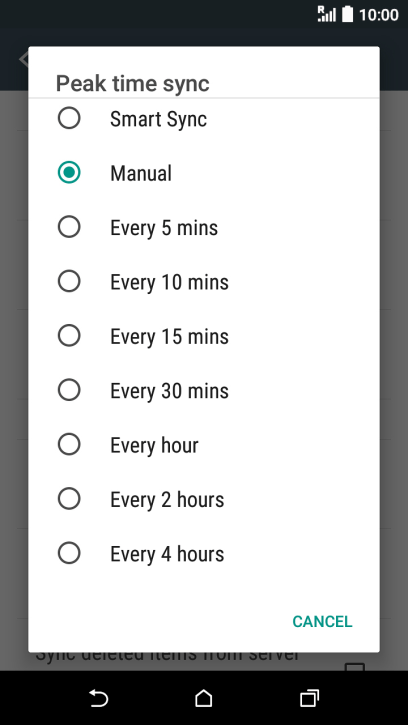Tap the roaming signal strength icon

click(x=327, y=14)
